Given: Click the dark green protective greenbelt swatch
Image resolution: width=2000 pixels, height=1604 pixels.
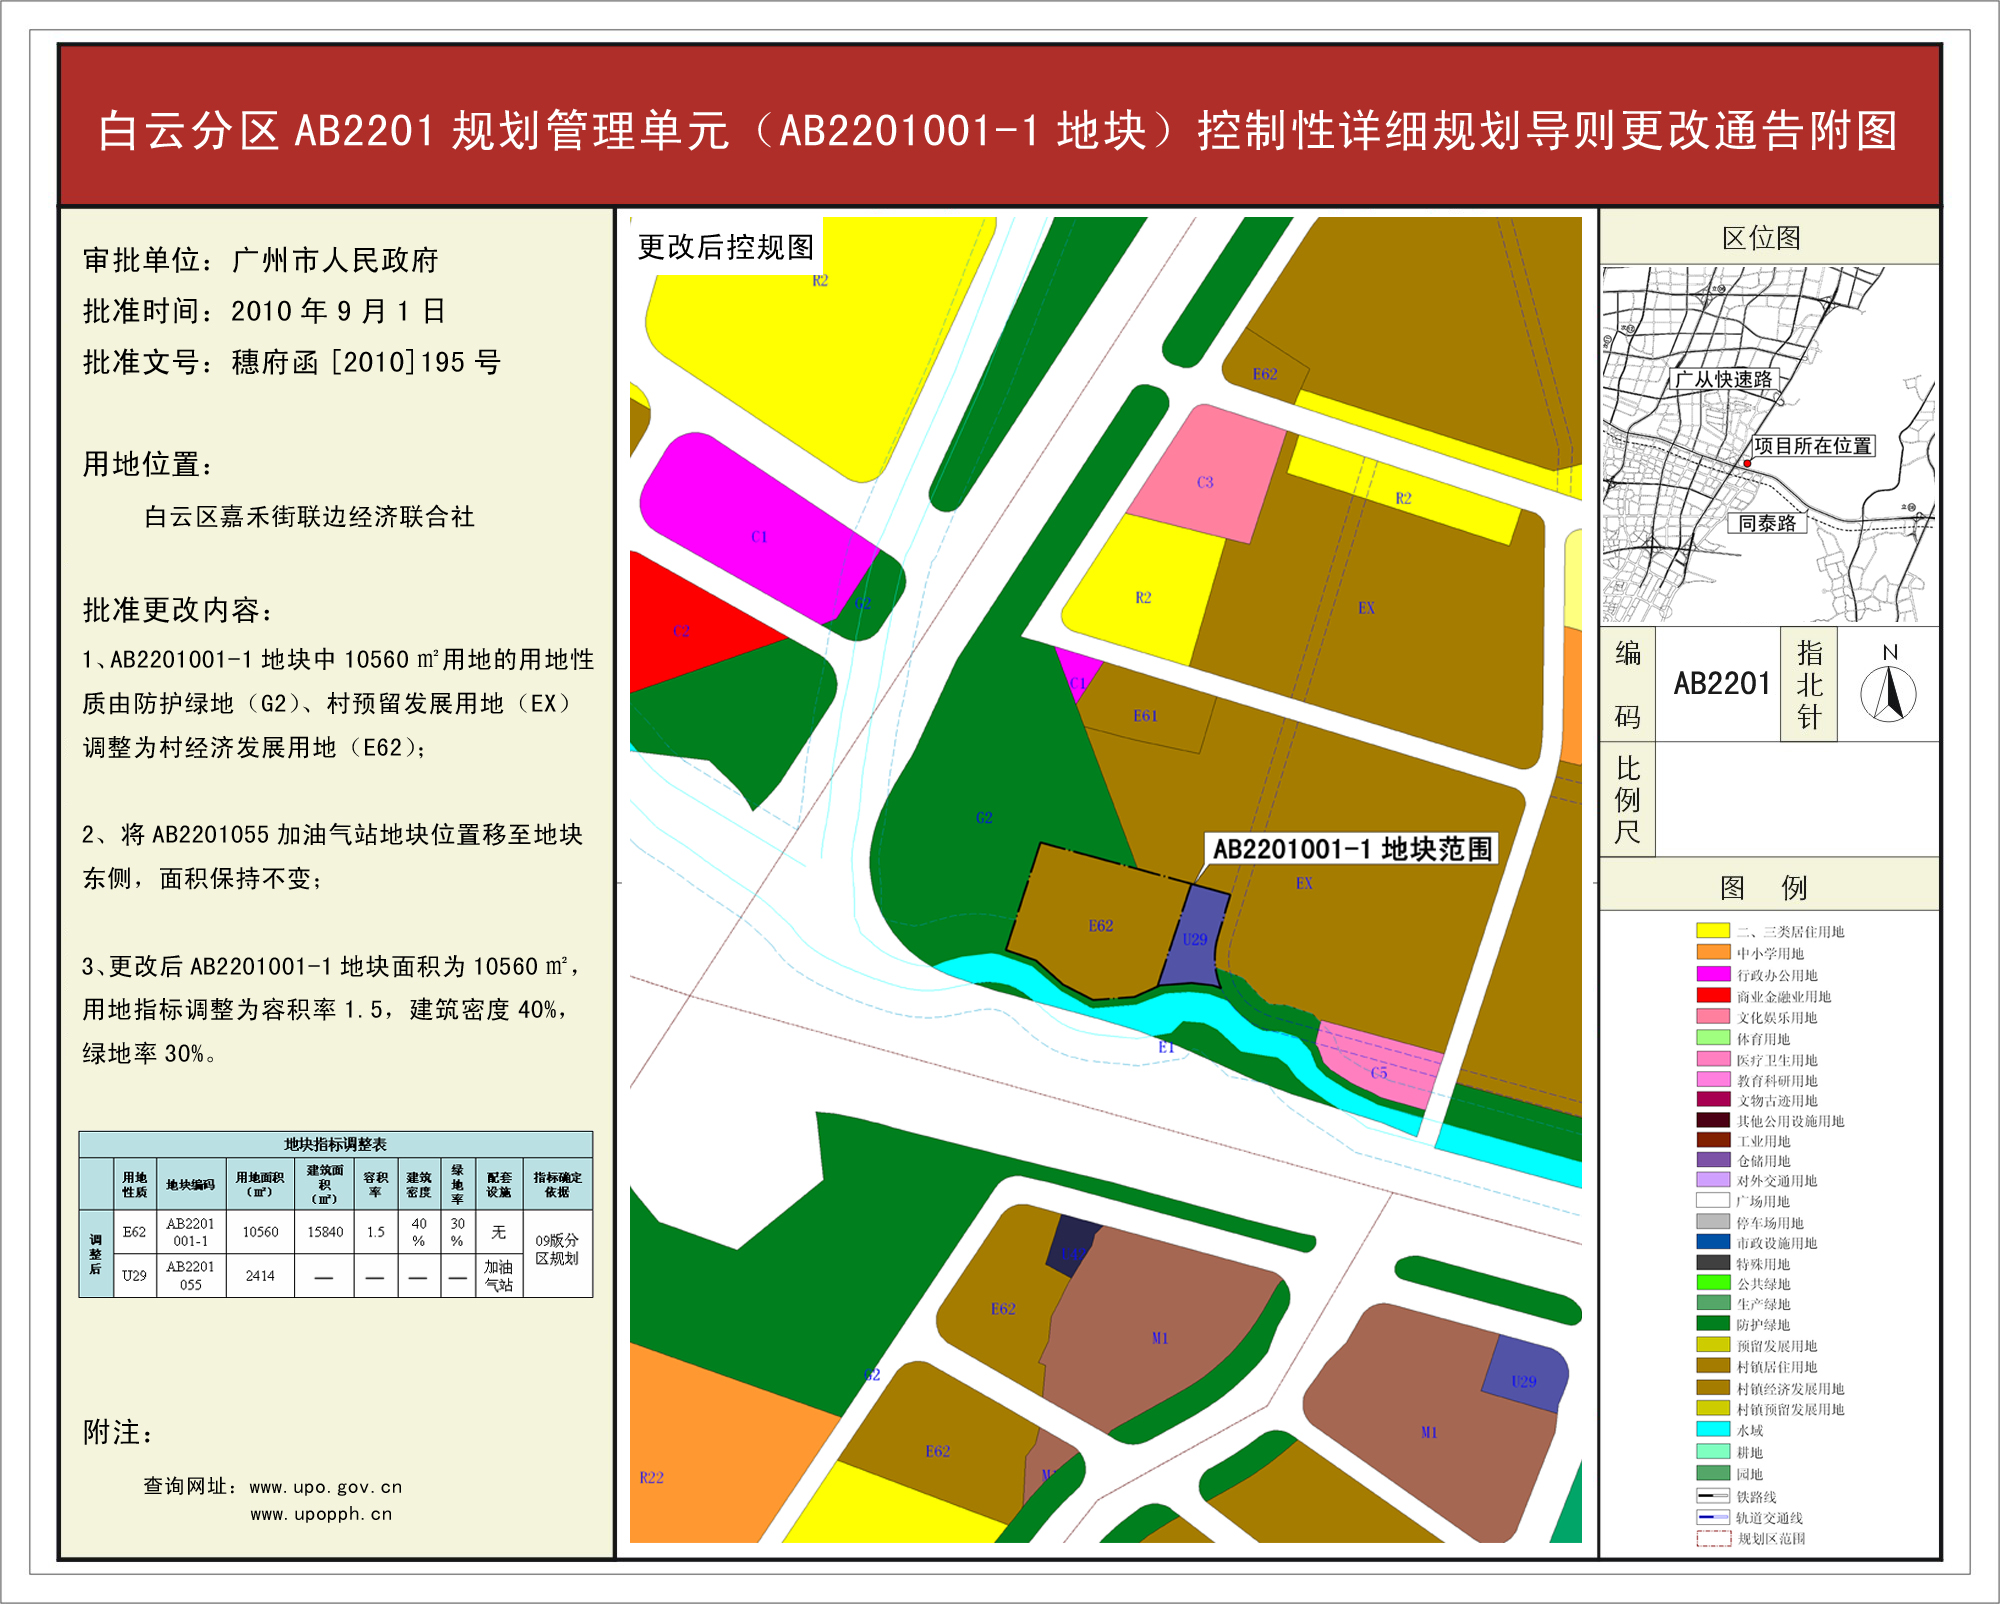Looking at the screenshot, I should coord(1713,1324).
